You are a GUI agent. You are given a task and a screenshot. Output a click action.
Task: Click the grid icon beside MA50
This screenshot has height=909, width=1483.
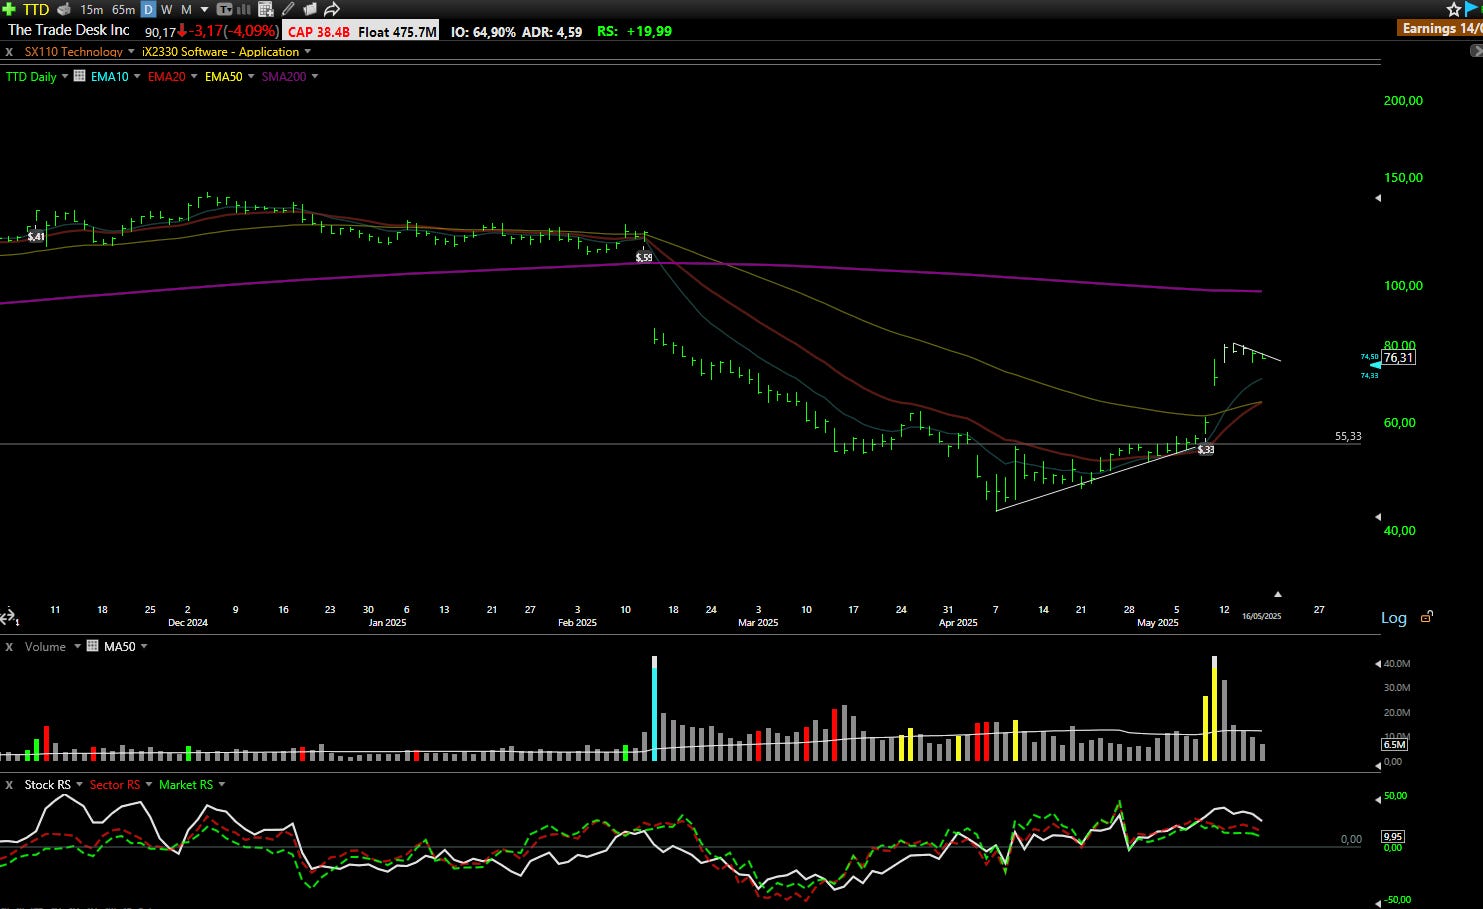pos(93,646)
